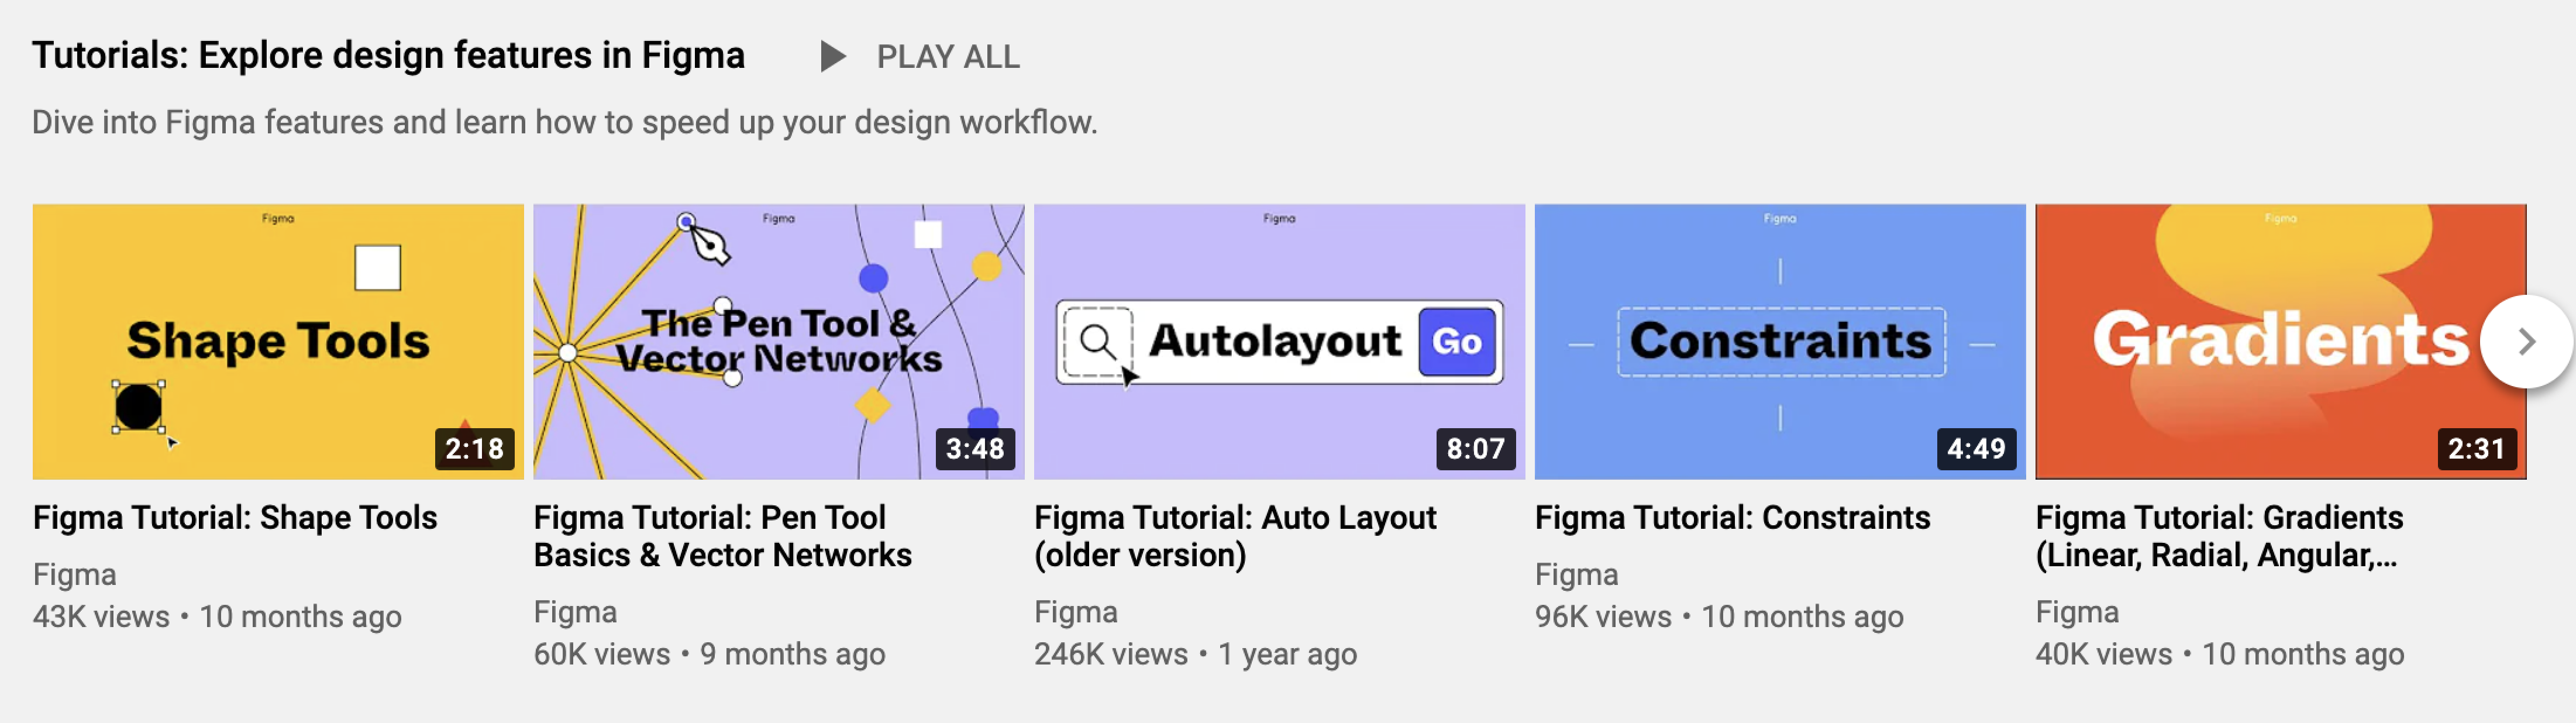Click Figma channel name under Shape Tools
The width and height of the screenshot is (2576, 723).
[75, 574]
